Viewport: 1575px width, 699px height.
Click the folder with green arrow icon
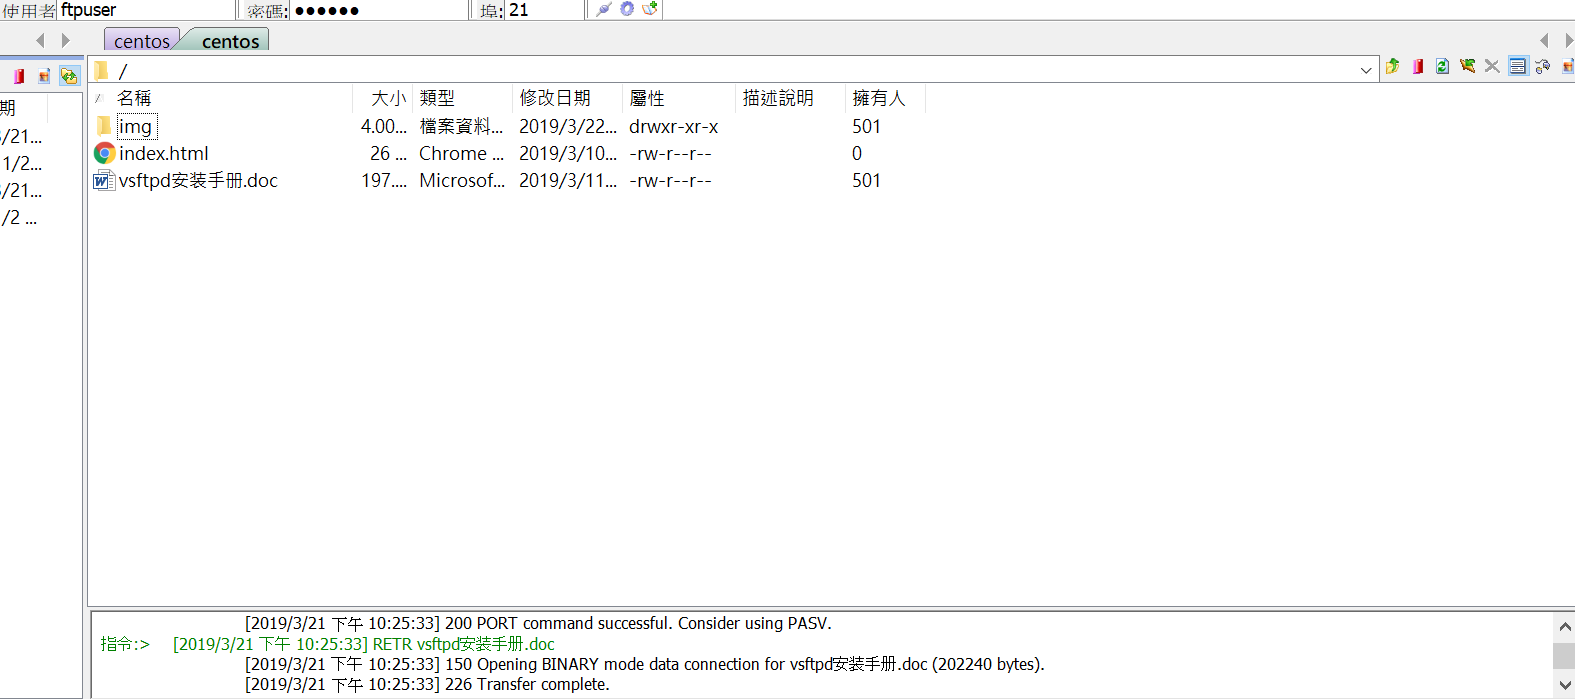1467,66
